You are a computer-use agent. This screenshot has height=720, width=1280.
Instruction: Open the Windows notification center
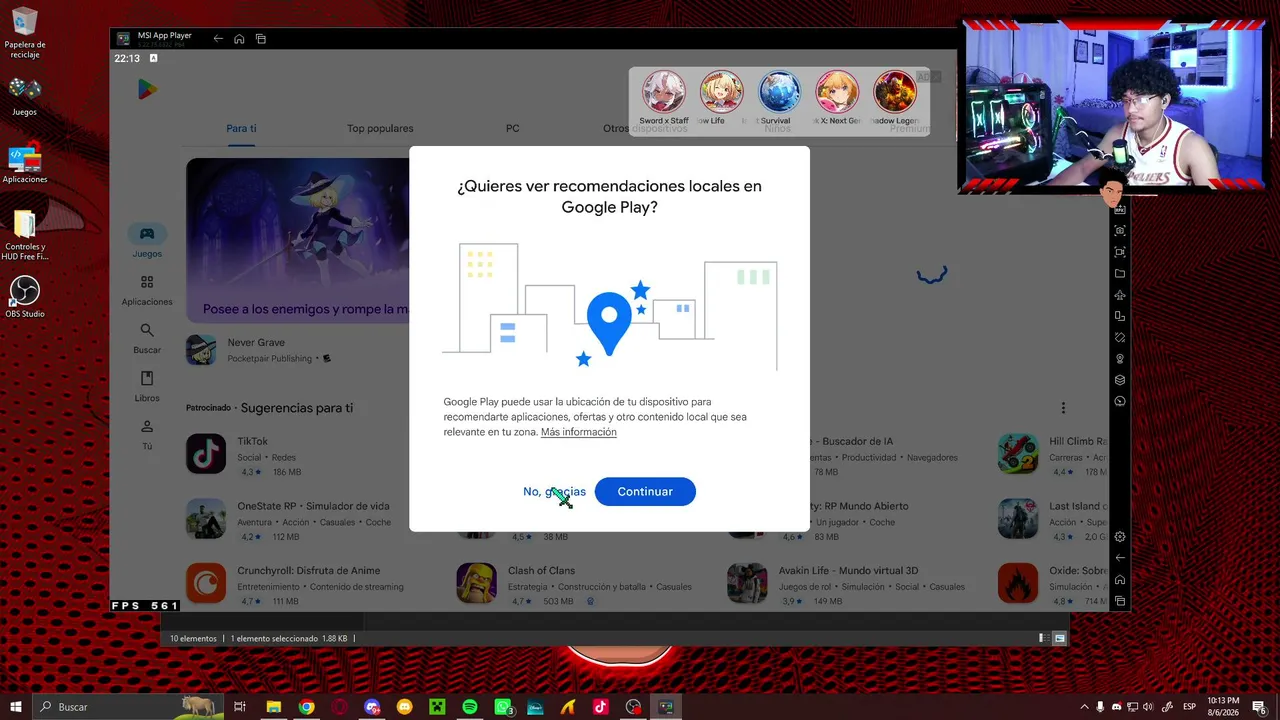(1259, 707)
